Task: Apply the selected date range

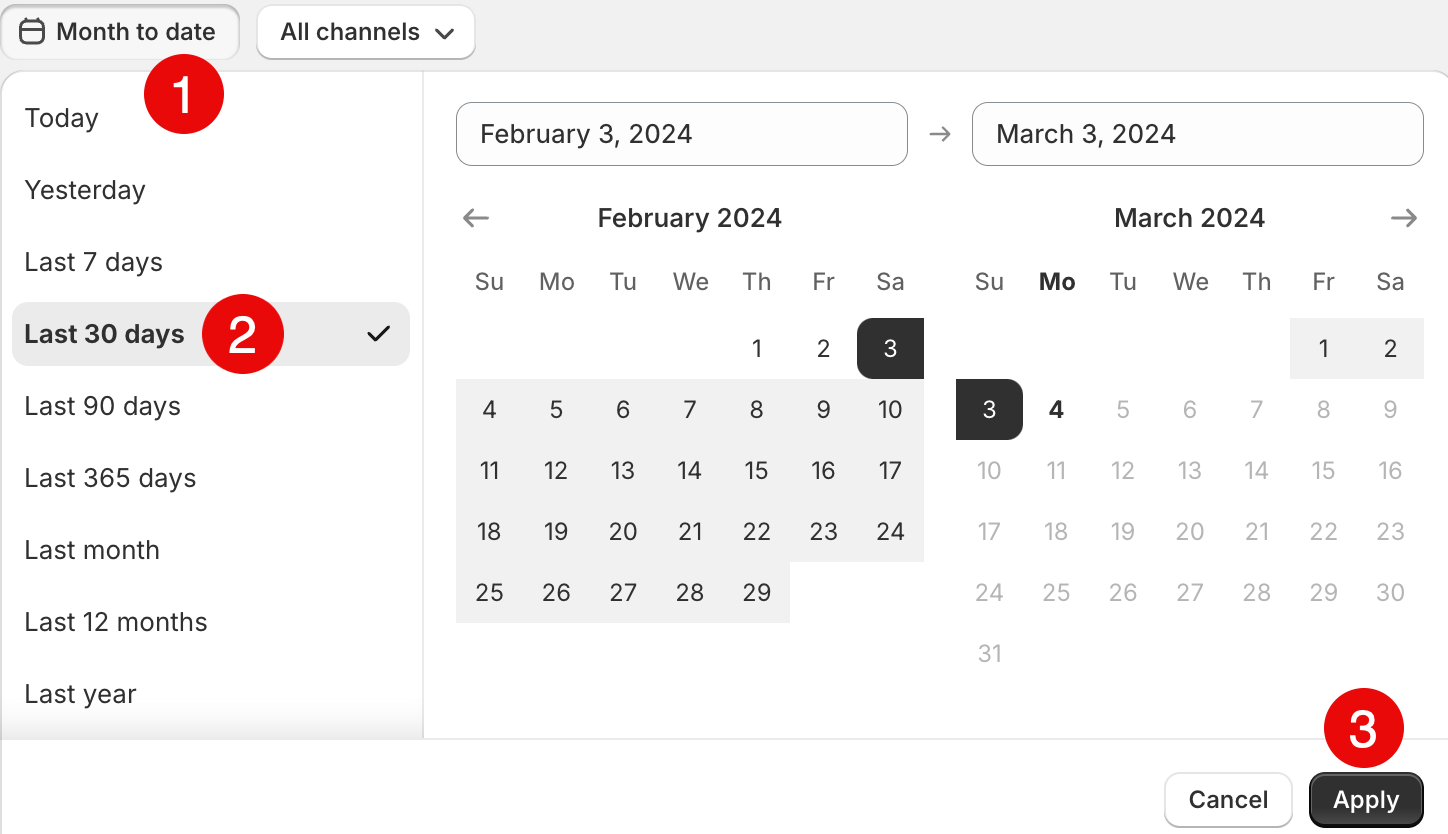Action: click(1366, 799)
